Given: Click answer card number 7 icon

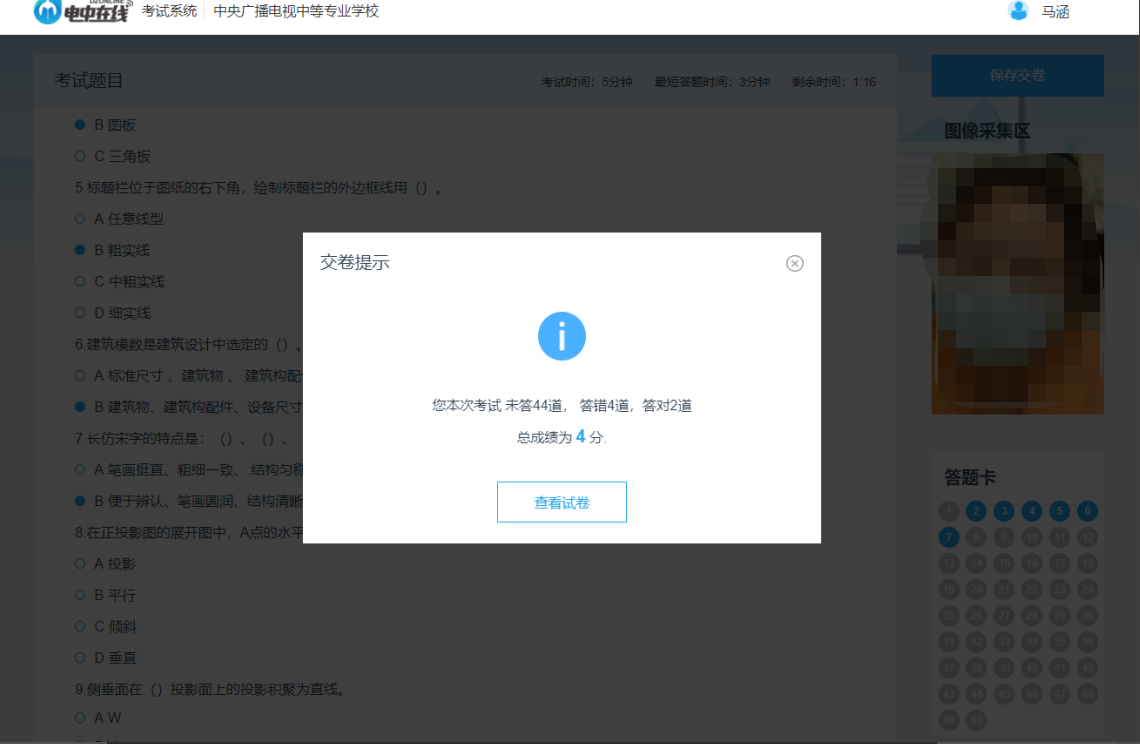Looking at the screenshot, I should (947, 537).
